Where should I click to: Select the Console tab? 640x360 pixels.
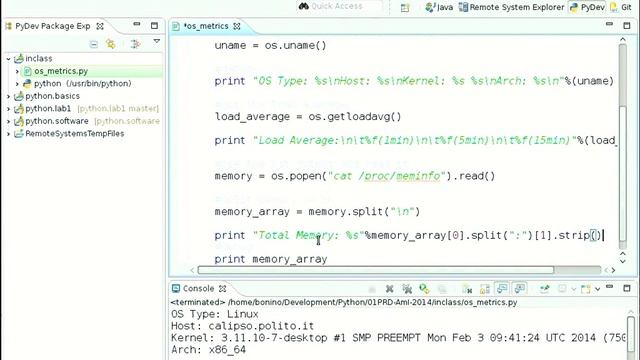pos(198,289)
